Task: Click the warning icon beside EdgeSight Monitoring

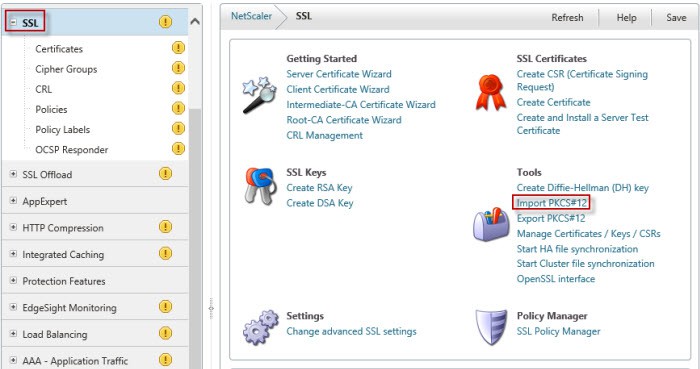Action: [165, 307]
